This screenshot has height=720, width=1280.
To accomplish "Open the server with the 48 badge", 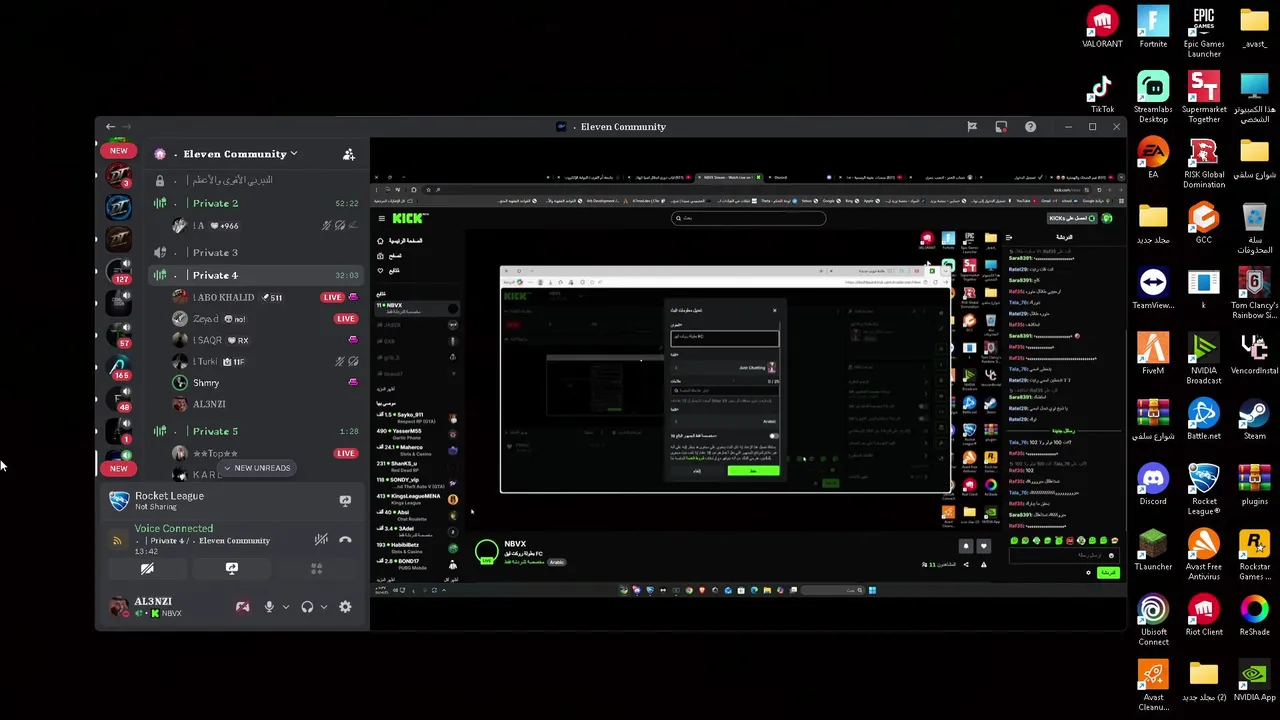I will 119,399.
